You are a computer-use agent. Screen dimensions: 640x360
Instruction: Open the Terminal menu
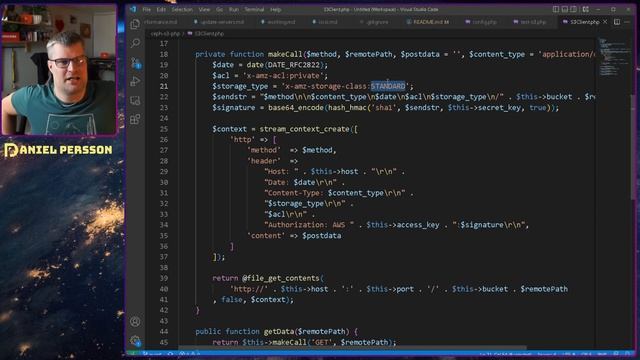click(254, 9)
